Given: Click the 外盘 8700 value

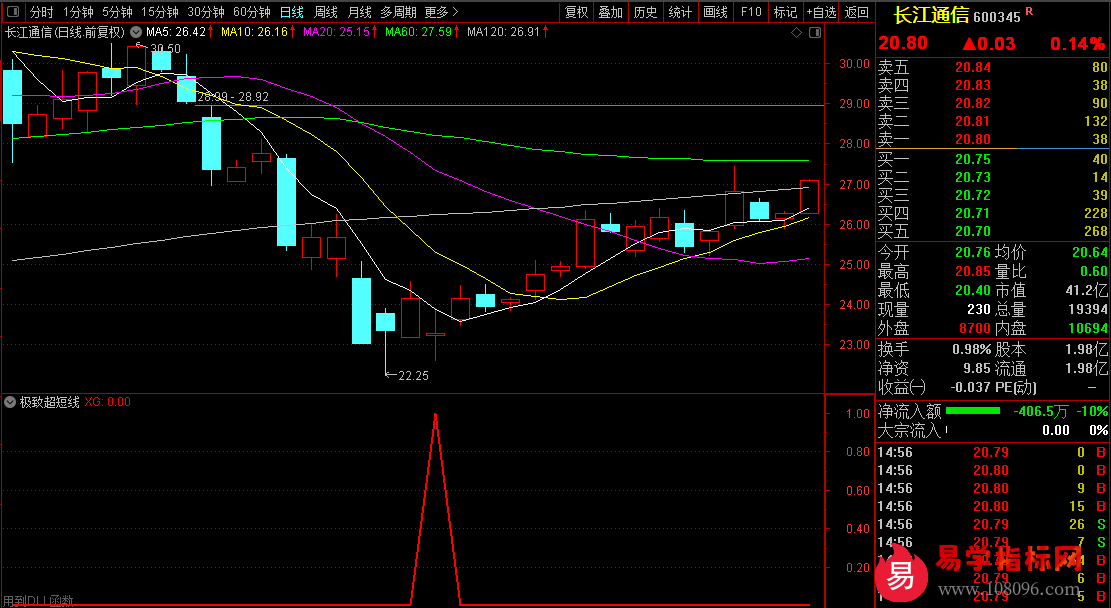Looking at the screenshot, I should [975, 329].
